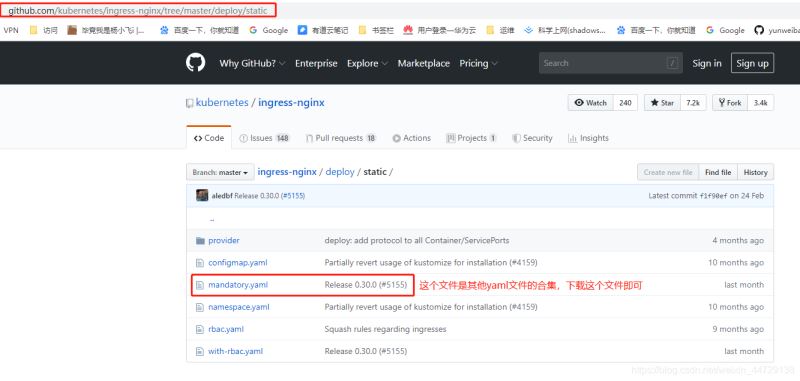Focus the GitHub search field

click(610, 63)
